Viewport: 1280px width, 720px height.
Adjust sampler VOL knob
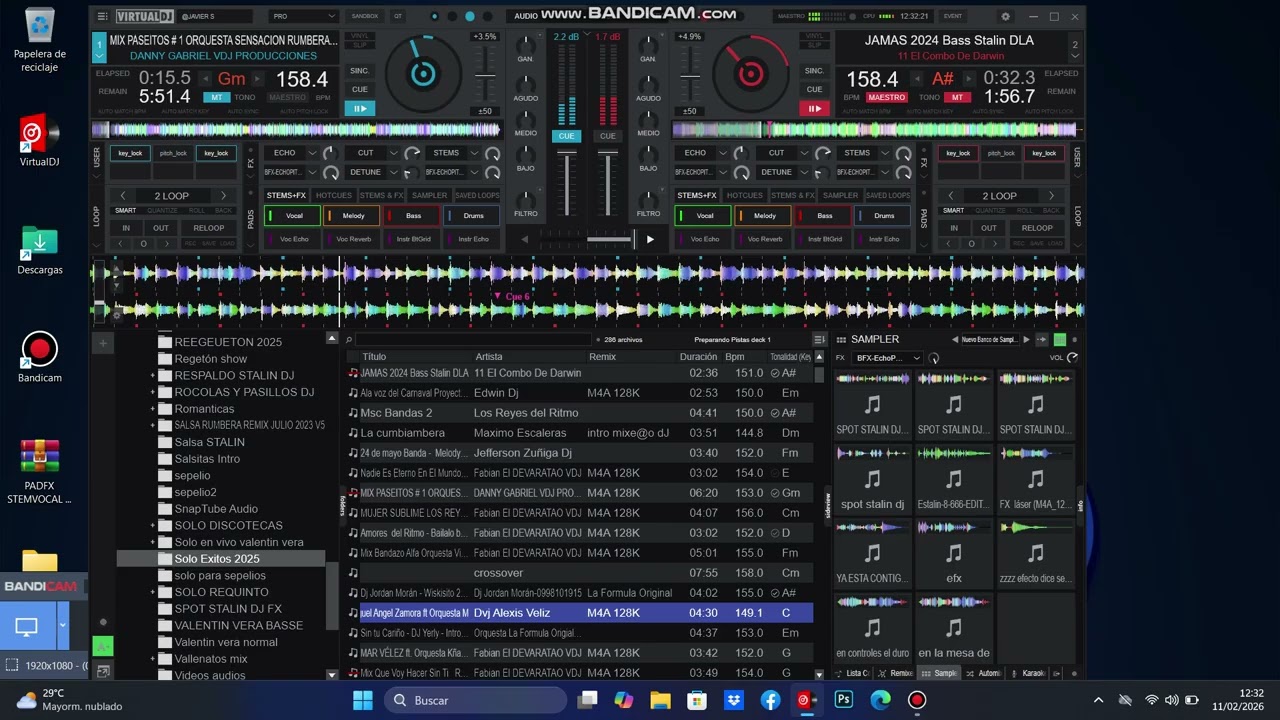coord(1072,358)
